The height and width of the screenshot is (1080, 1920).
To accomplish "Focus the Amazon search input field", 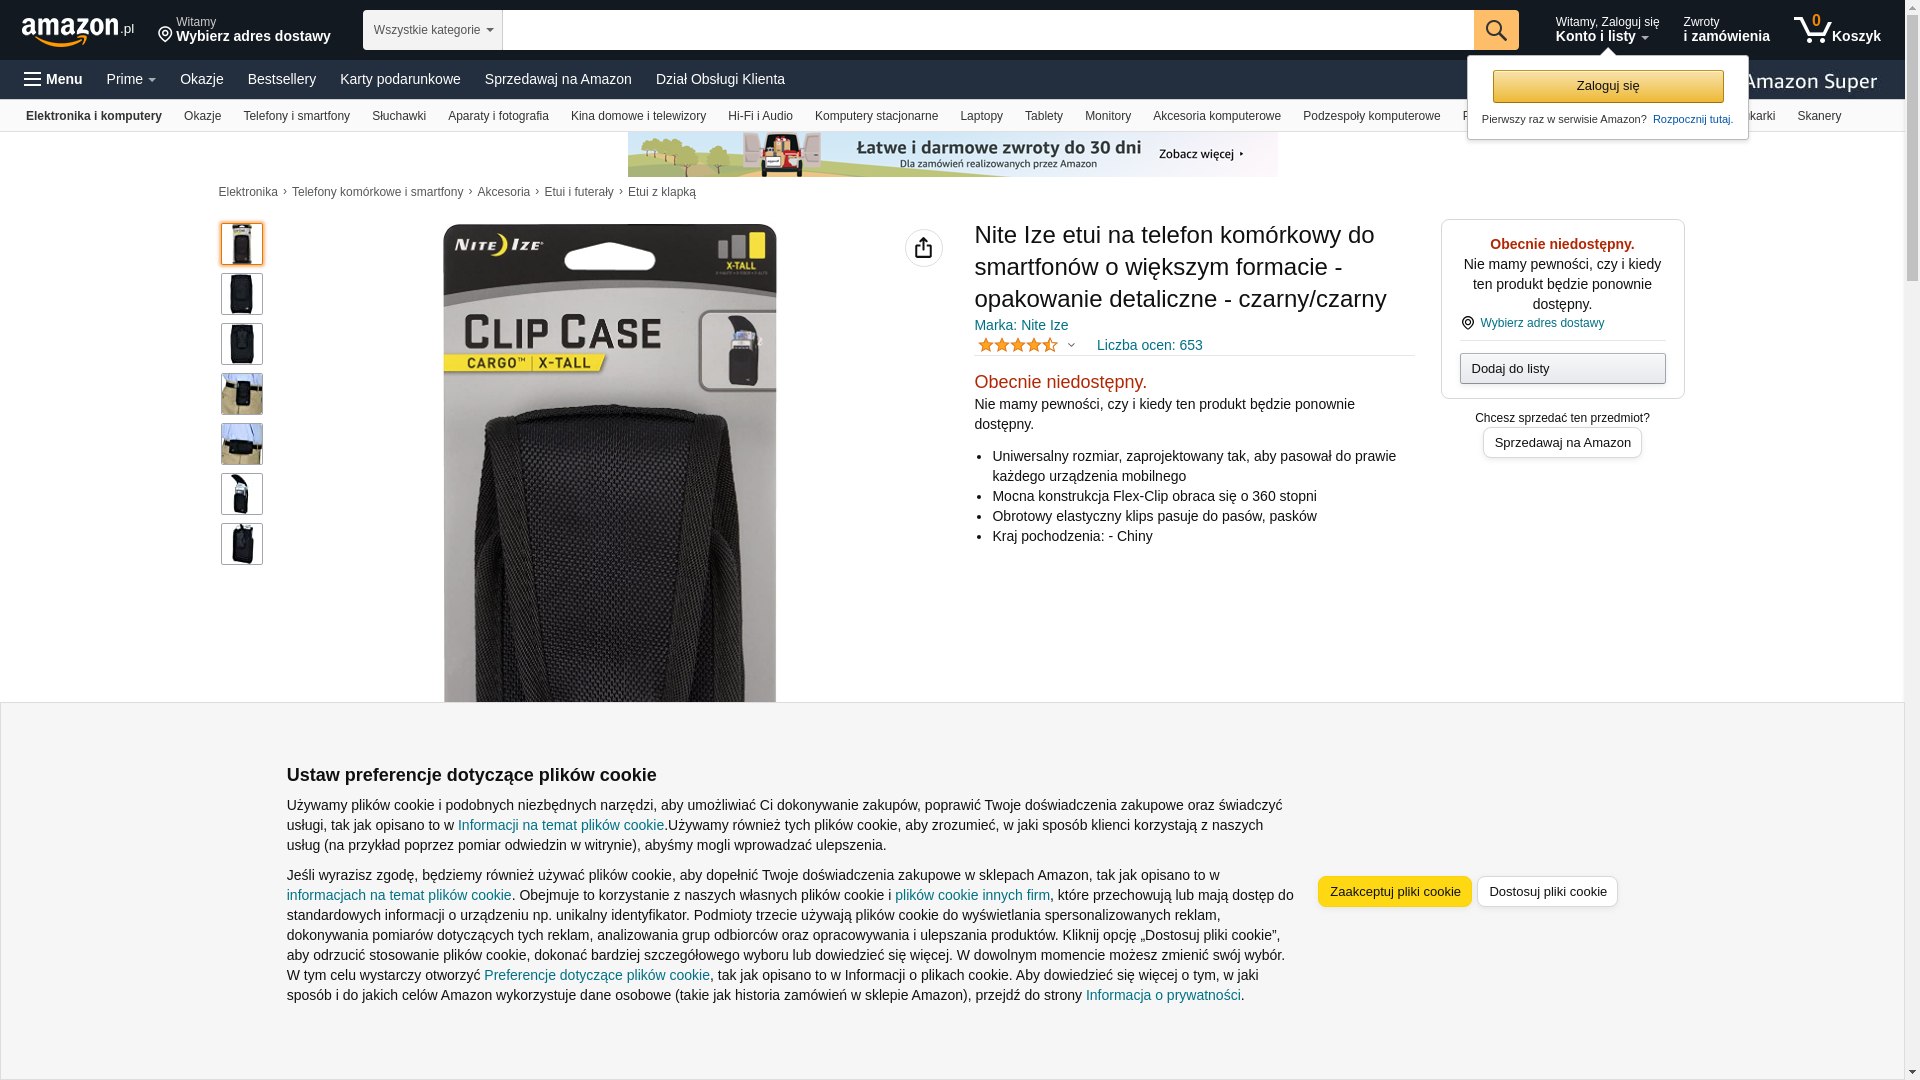I will [988, 30].
